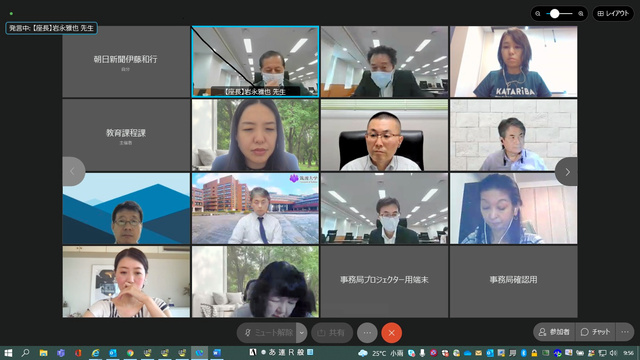The height and width of the screenshot is (360, 640).
Task: Open Microsoft Teams from the taskbar
Action: tap(61, 353)
